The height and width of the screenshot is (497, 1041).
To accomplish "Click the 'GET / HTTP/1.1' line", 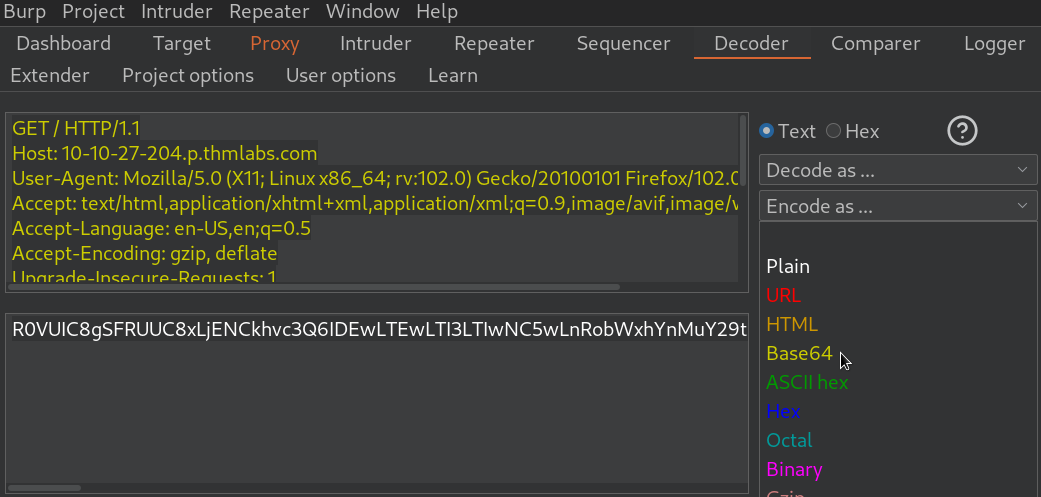I will click(76, 128).
